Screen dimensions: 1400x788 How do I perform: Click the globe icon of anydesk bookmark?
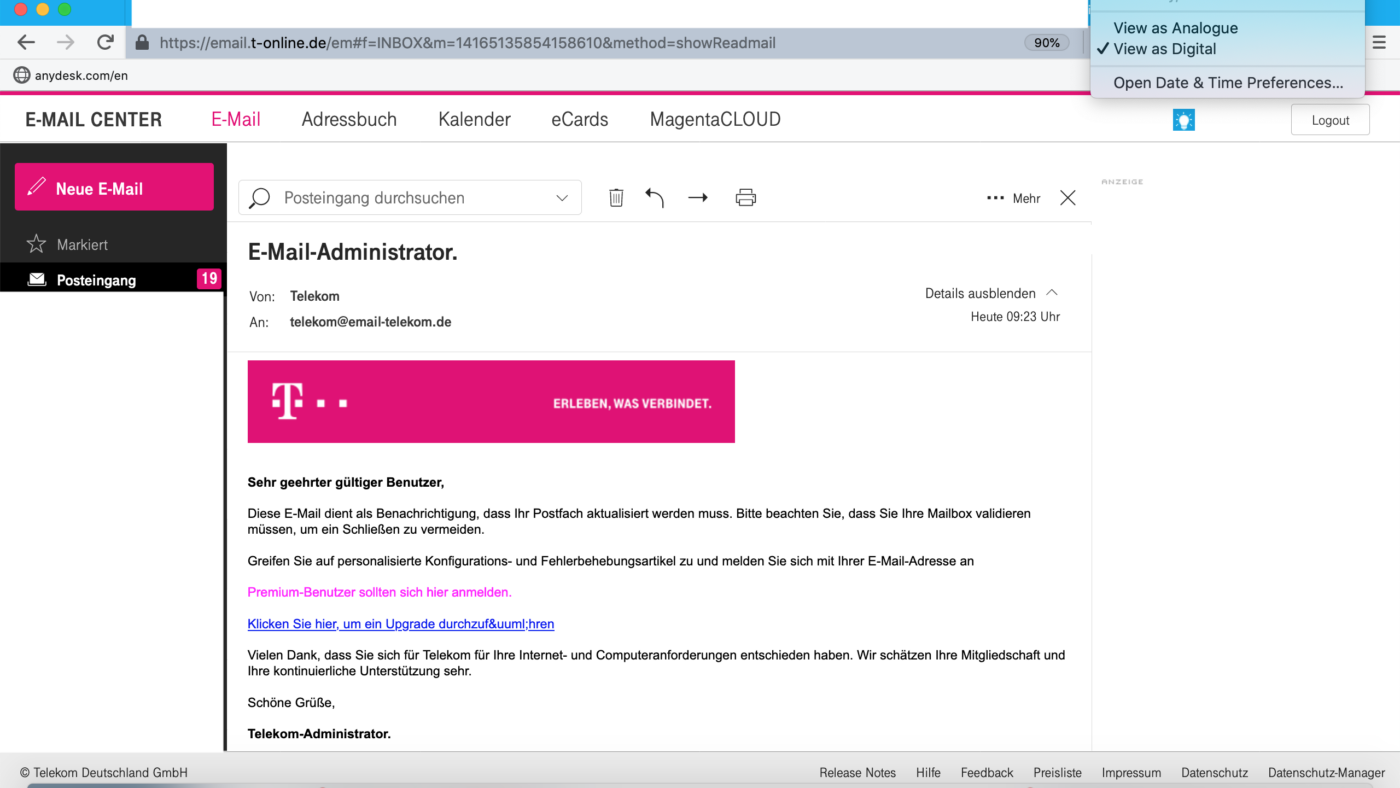21,75
